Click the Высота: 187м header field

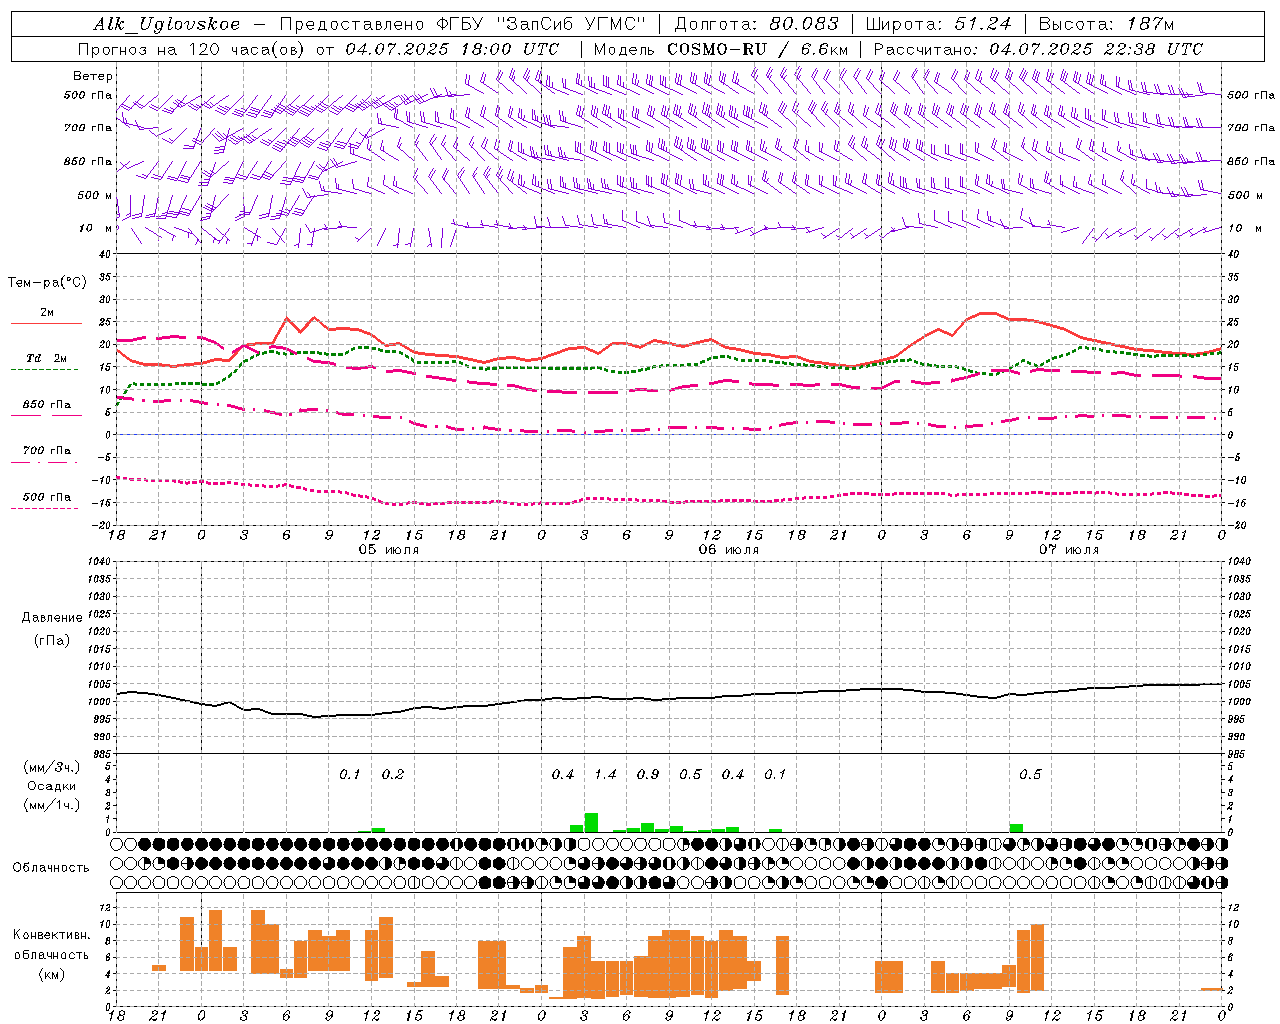(x=1106, y=24)
